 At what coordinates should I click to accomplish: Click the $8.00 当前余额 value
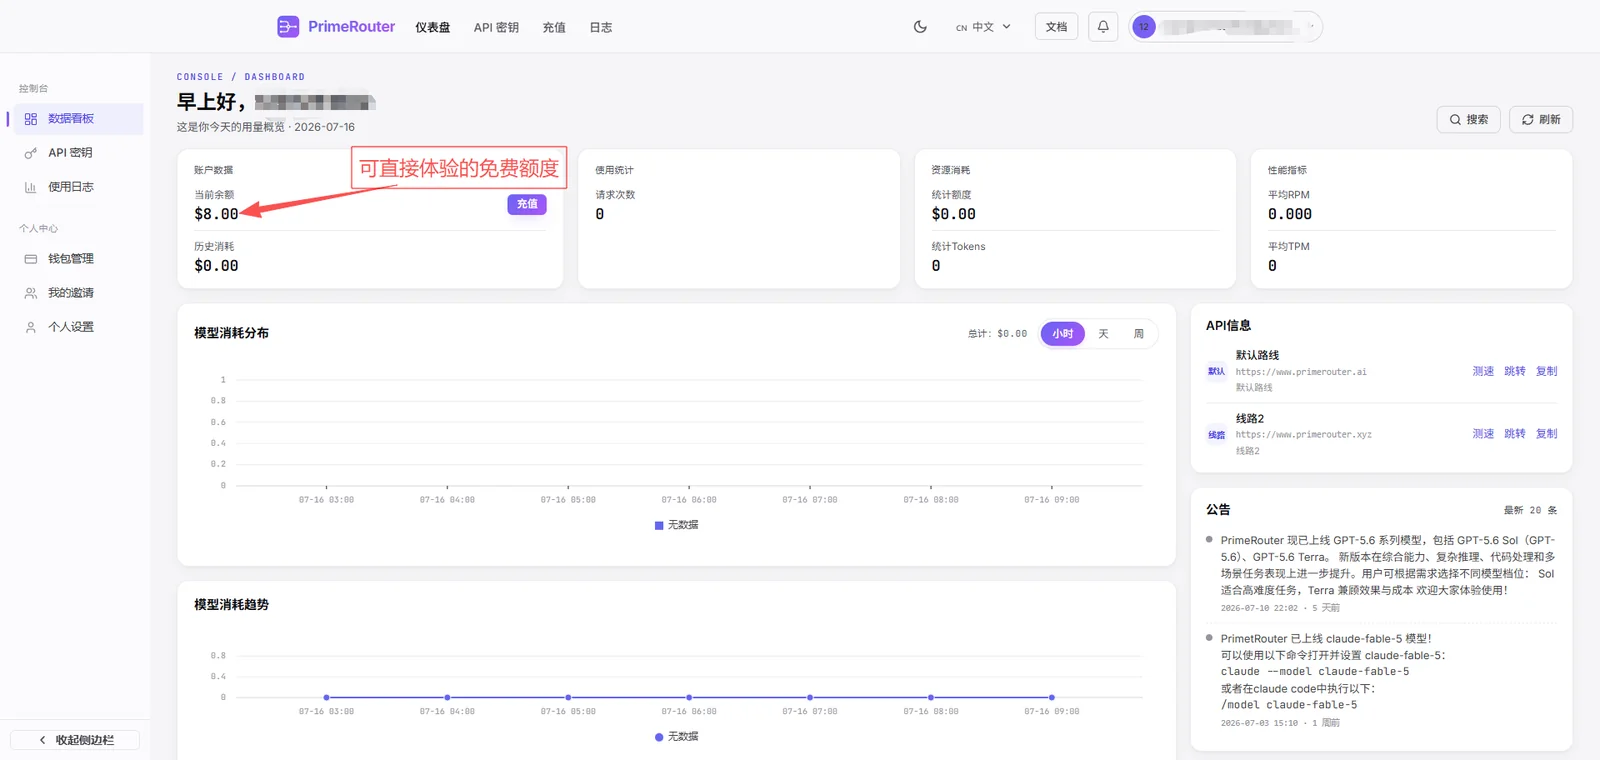tap(217, 214)
